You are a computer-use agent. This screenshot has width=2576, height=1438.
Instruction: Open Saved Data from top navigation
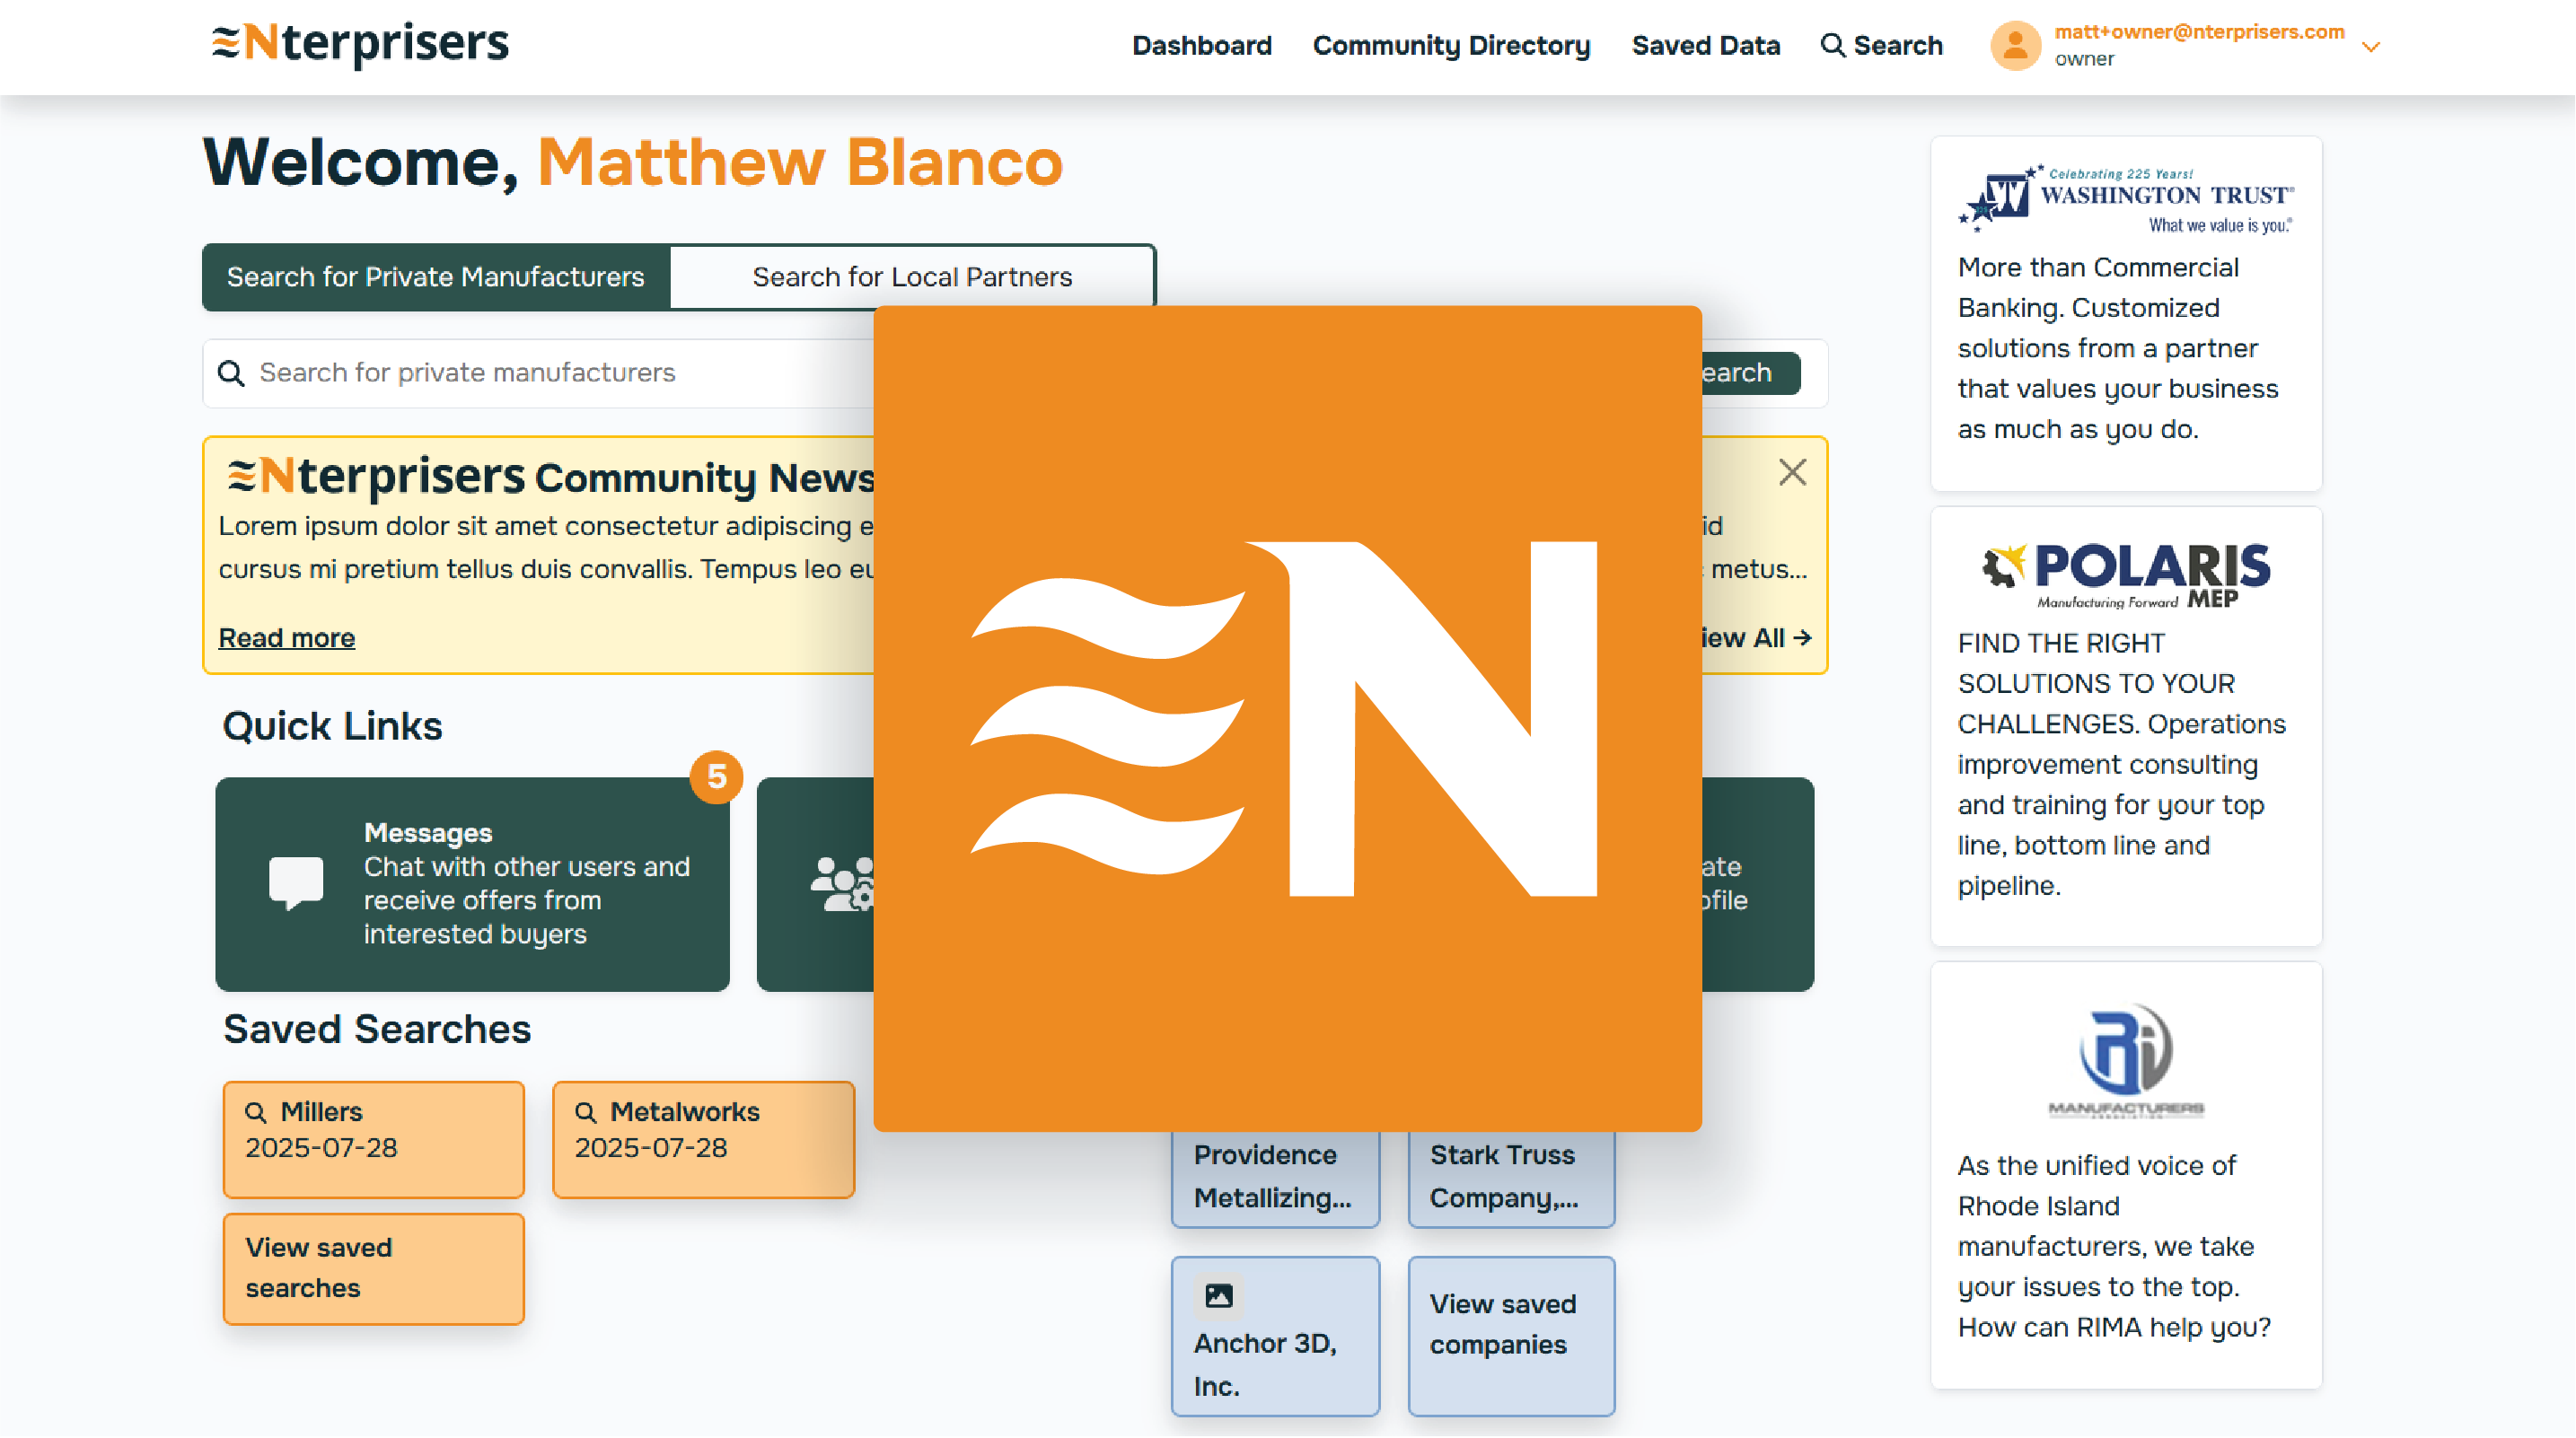point(1705,45)
